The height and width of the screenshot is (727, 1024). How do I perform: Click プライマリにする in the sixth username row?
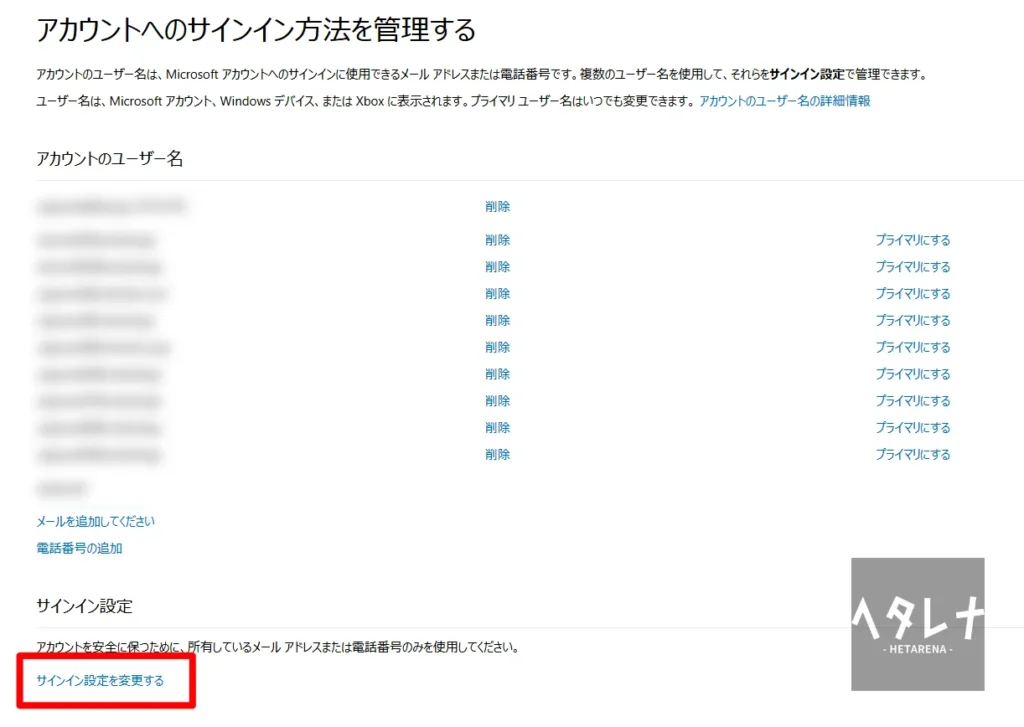(912, 348)
